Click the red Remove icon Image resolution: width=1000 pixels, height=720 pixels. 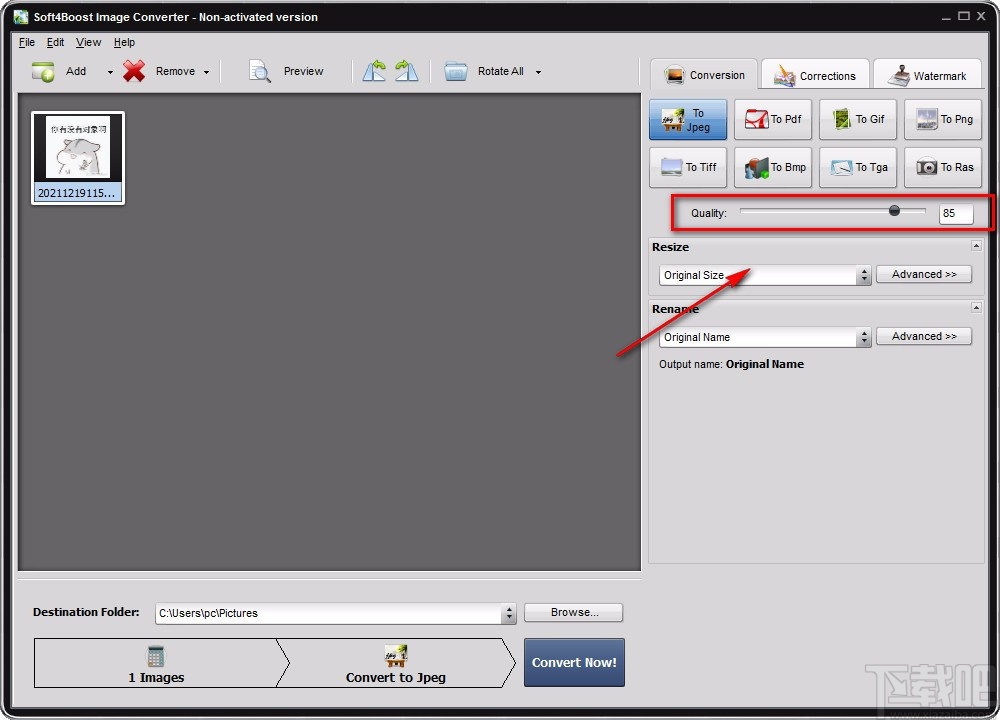point(134,71)
